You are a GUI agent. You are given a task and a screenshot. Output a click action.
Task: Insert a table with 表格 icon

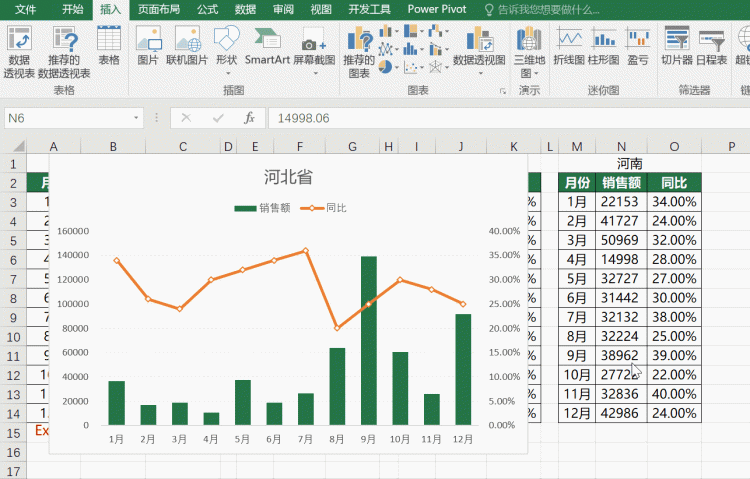(109, 46)
